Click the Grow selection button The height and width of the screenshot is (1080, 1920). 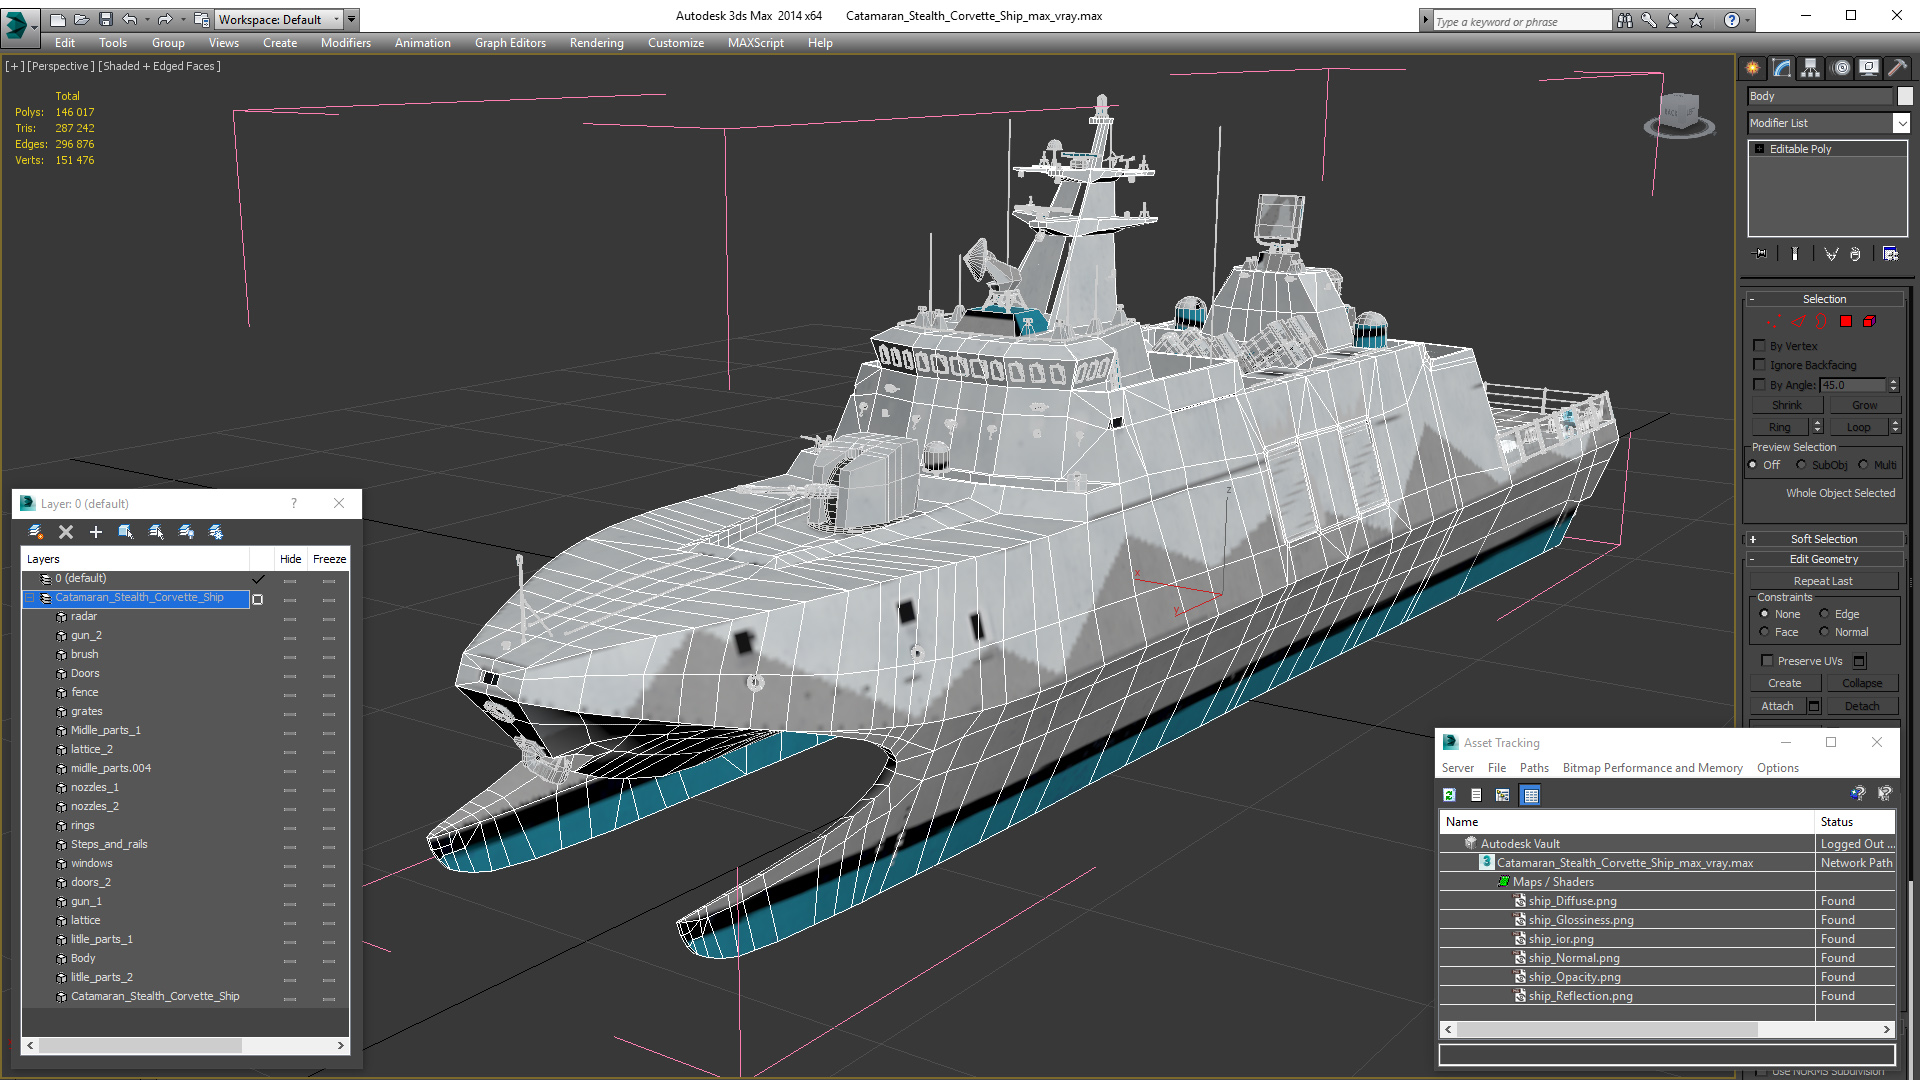[x=1865, y=405]
